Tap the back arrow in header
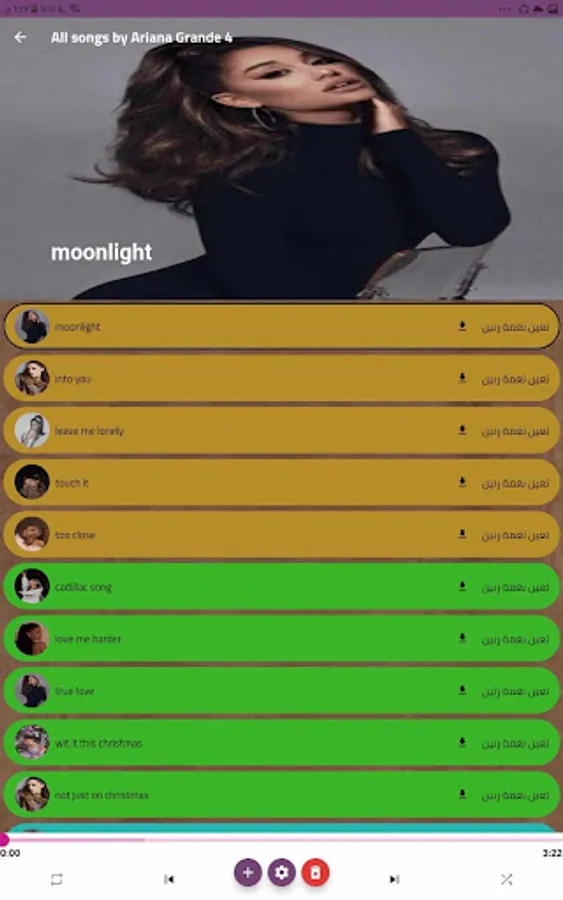 coord(20,37)
